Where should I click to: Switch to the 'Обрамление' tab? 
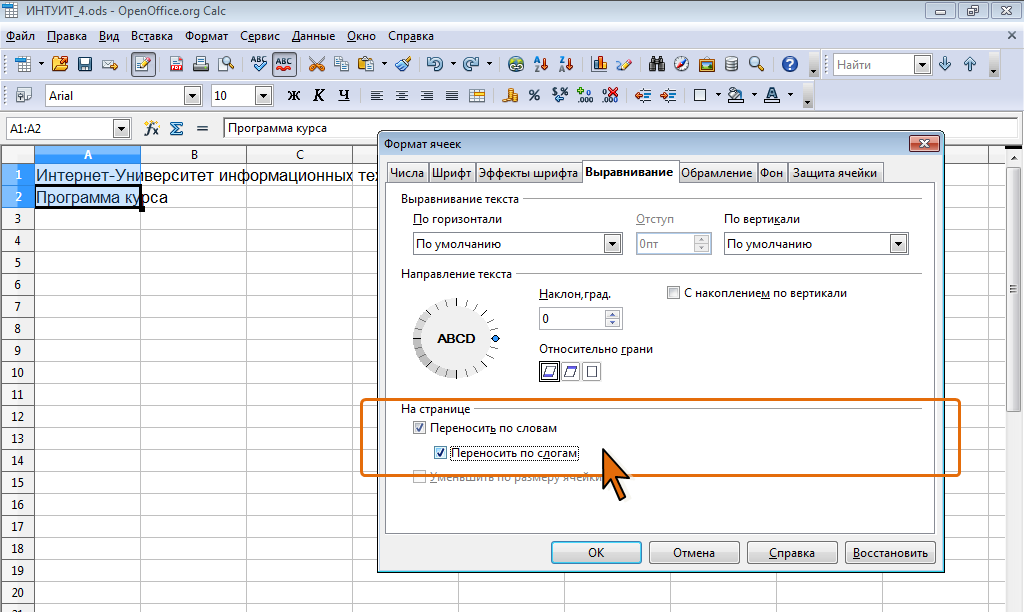(x=716, y=172)
